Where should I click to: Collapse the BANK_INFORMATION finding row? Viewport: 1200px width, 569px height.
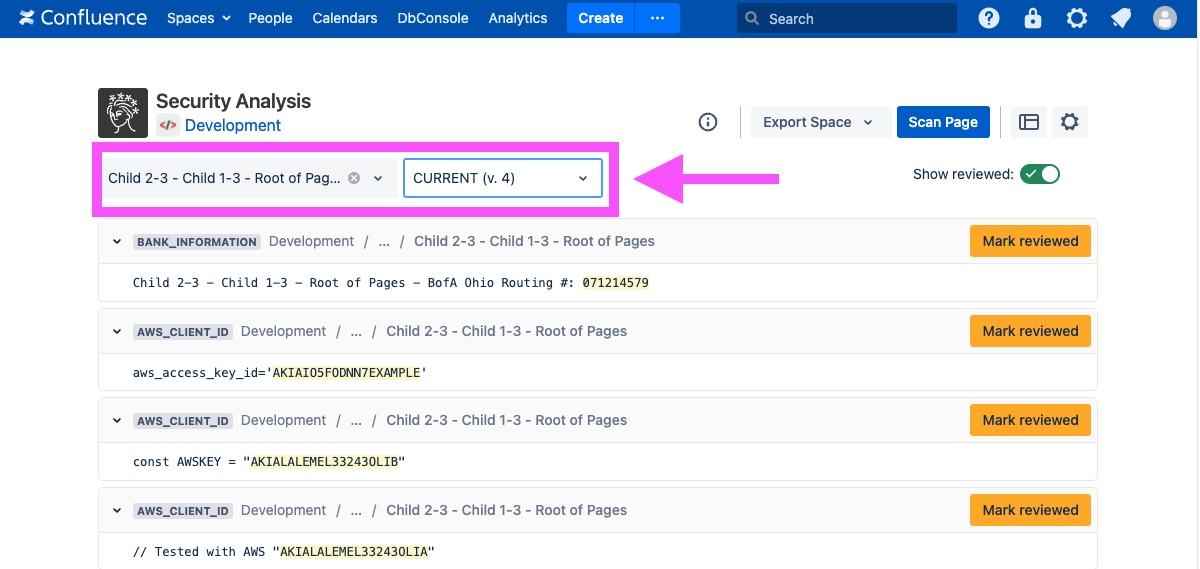pos(117,242)
